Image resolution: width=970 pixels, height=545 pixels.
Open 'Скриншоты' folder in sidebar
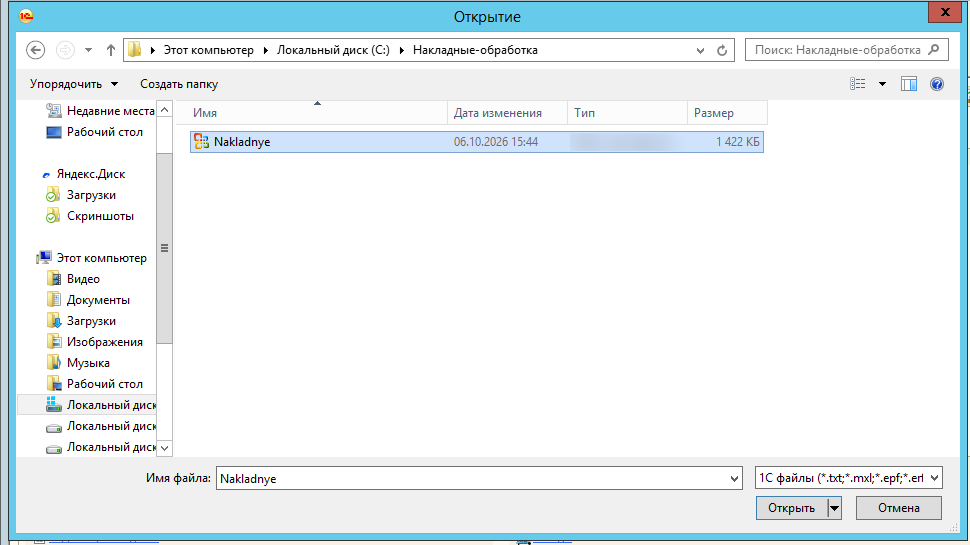coord(100,216)
